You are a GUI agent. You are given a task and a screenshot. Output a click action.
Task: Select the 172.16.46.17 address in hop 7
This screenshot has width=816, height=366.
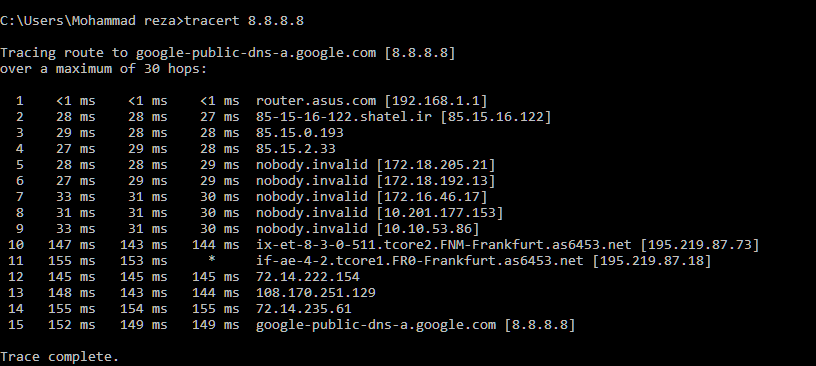coord(431,197)
